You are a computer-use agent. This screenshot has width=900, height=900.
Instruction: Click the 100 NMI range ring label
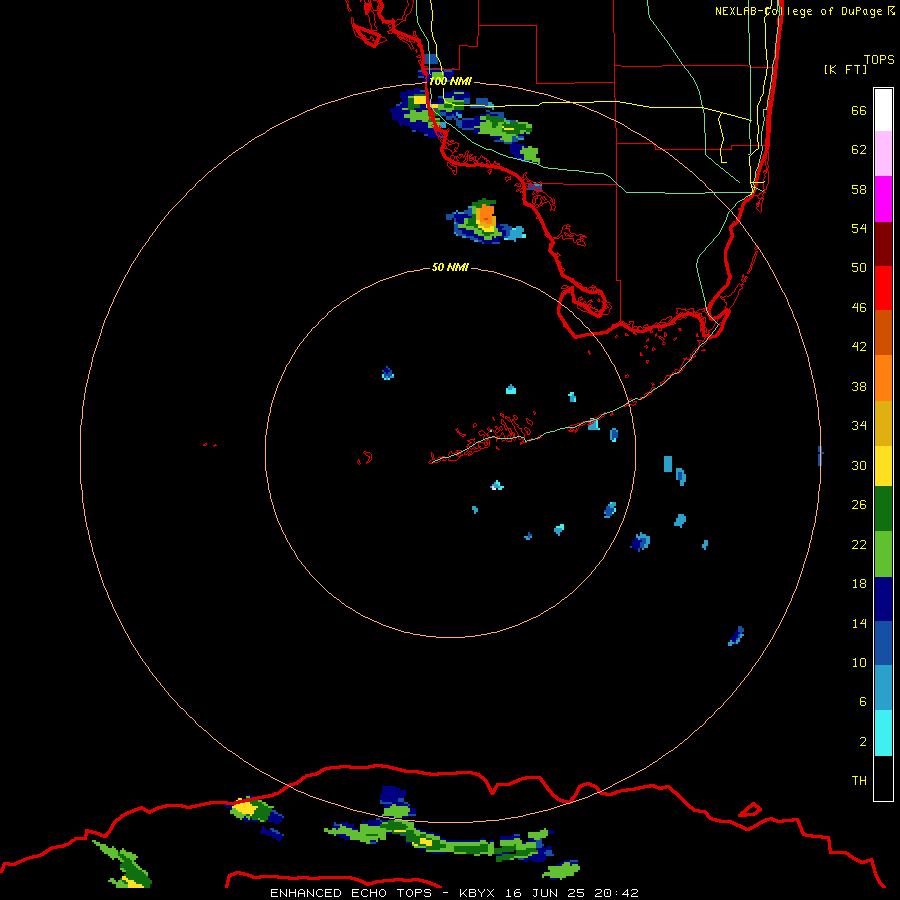pos(450,81)
